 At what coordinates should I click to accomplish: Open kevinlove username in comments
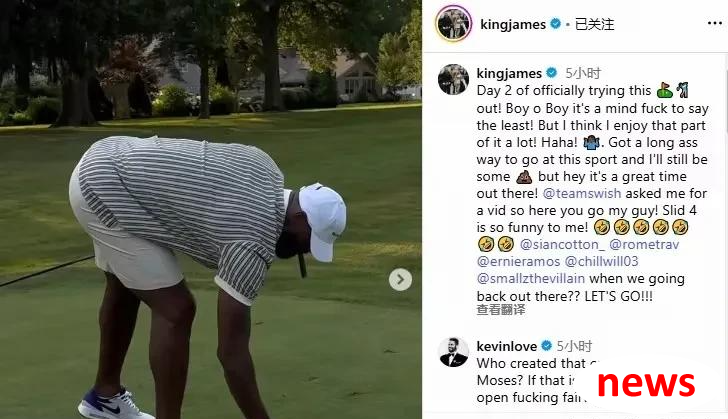pyautogui.click(x=507, y=346)
